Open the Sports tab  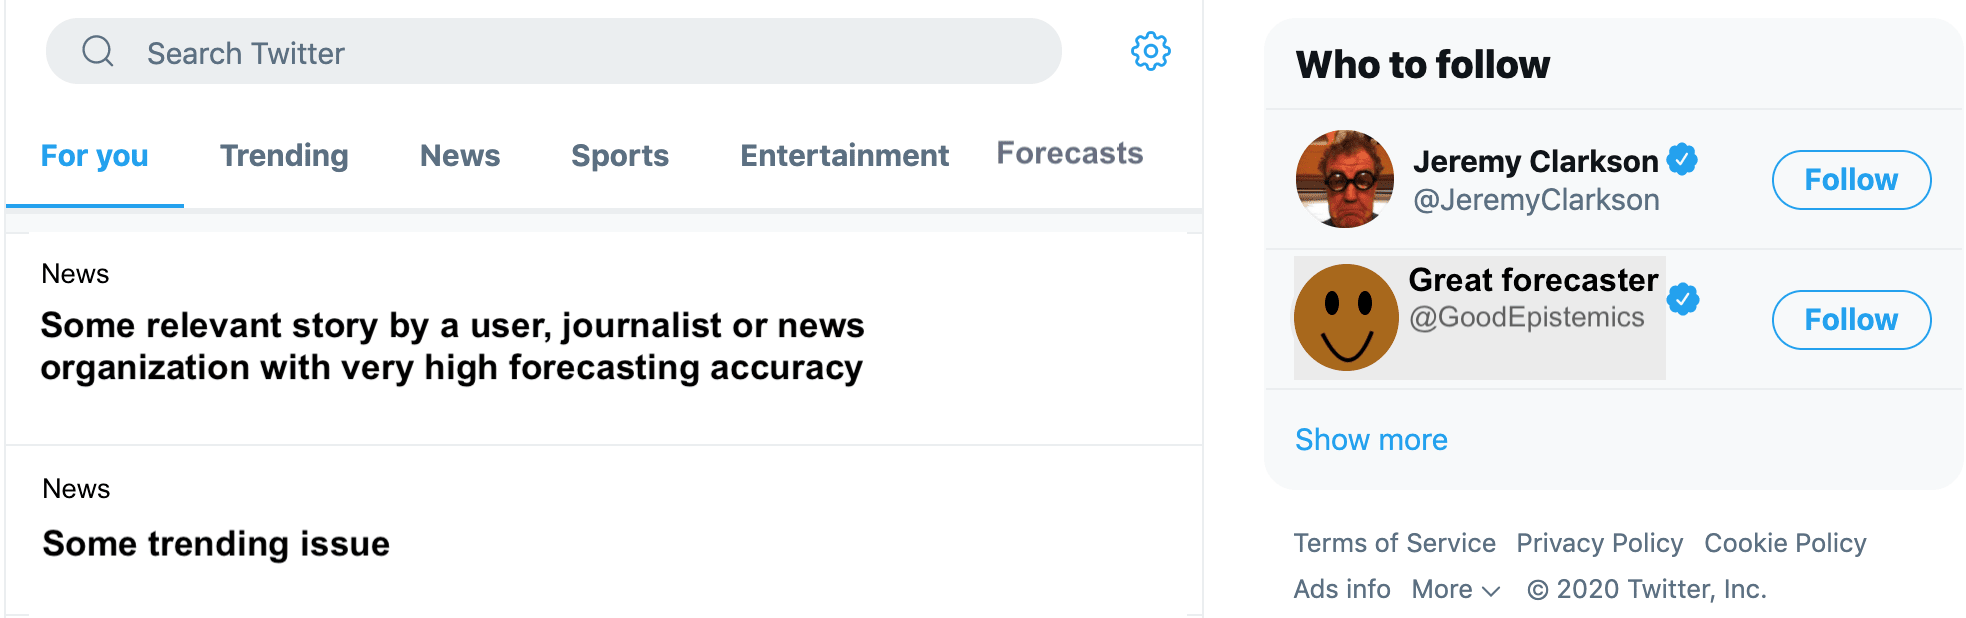[x=620, y=156]
